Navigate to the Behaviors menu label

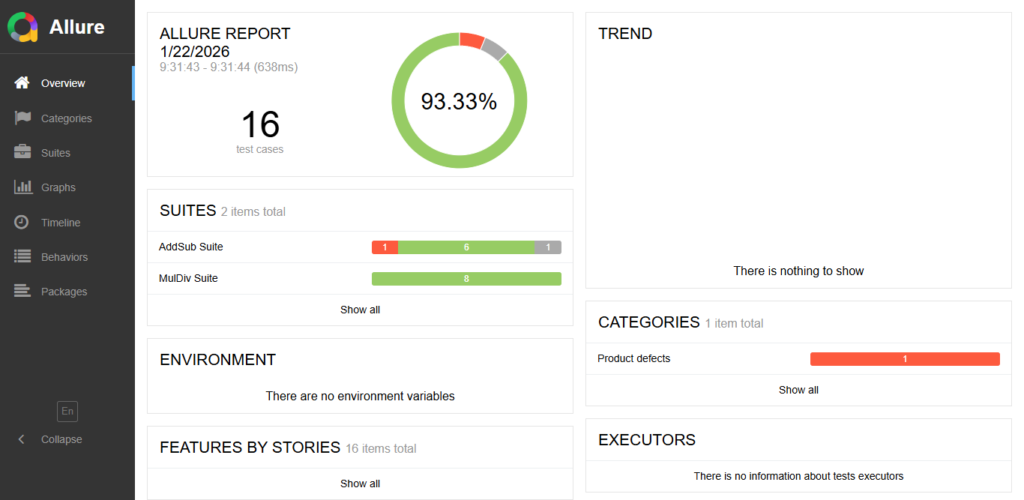point(64,257)
